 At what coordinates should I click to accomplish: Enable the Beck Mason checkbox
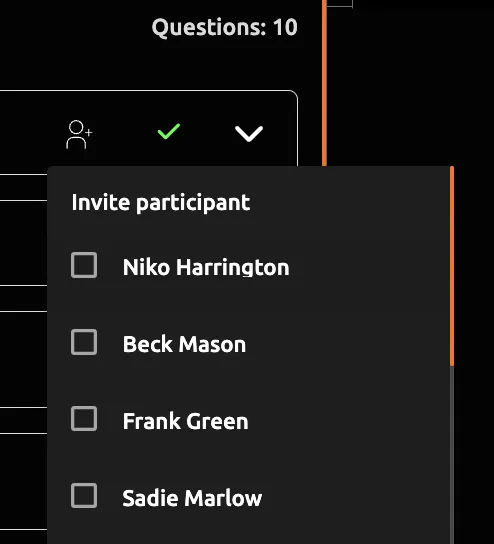pos(84,342)
